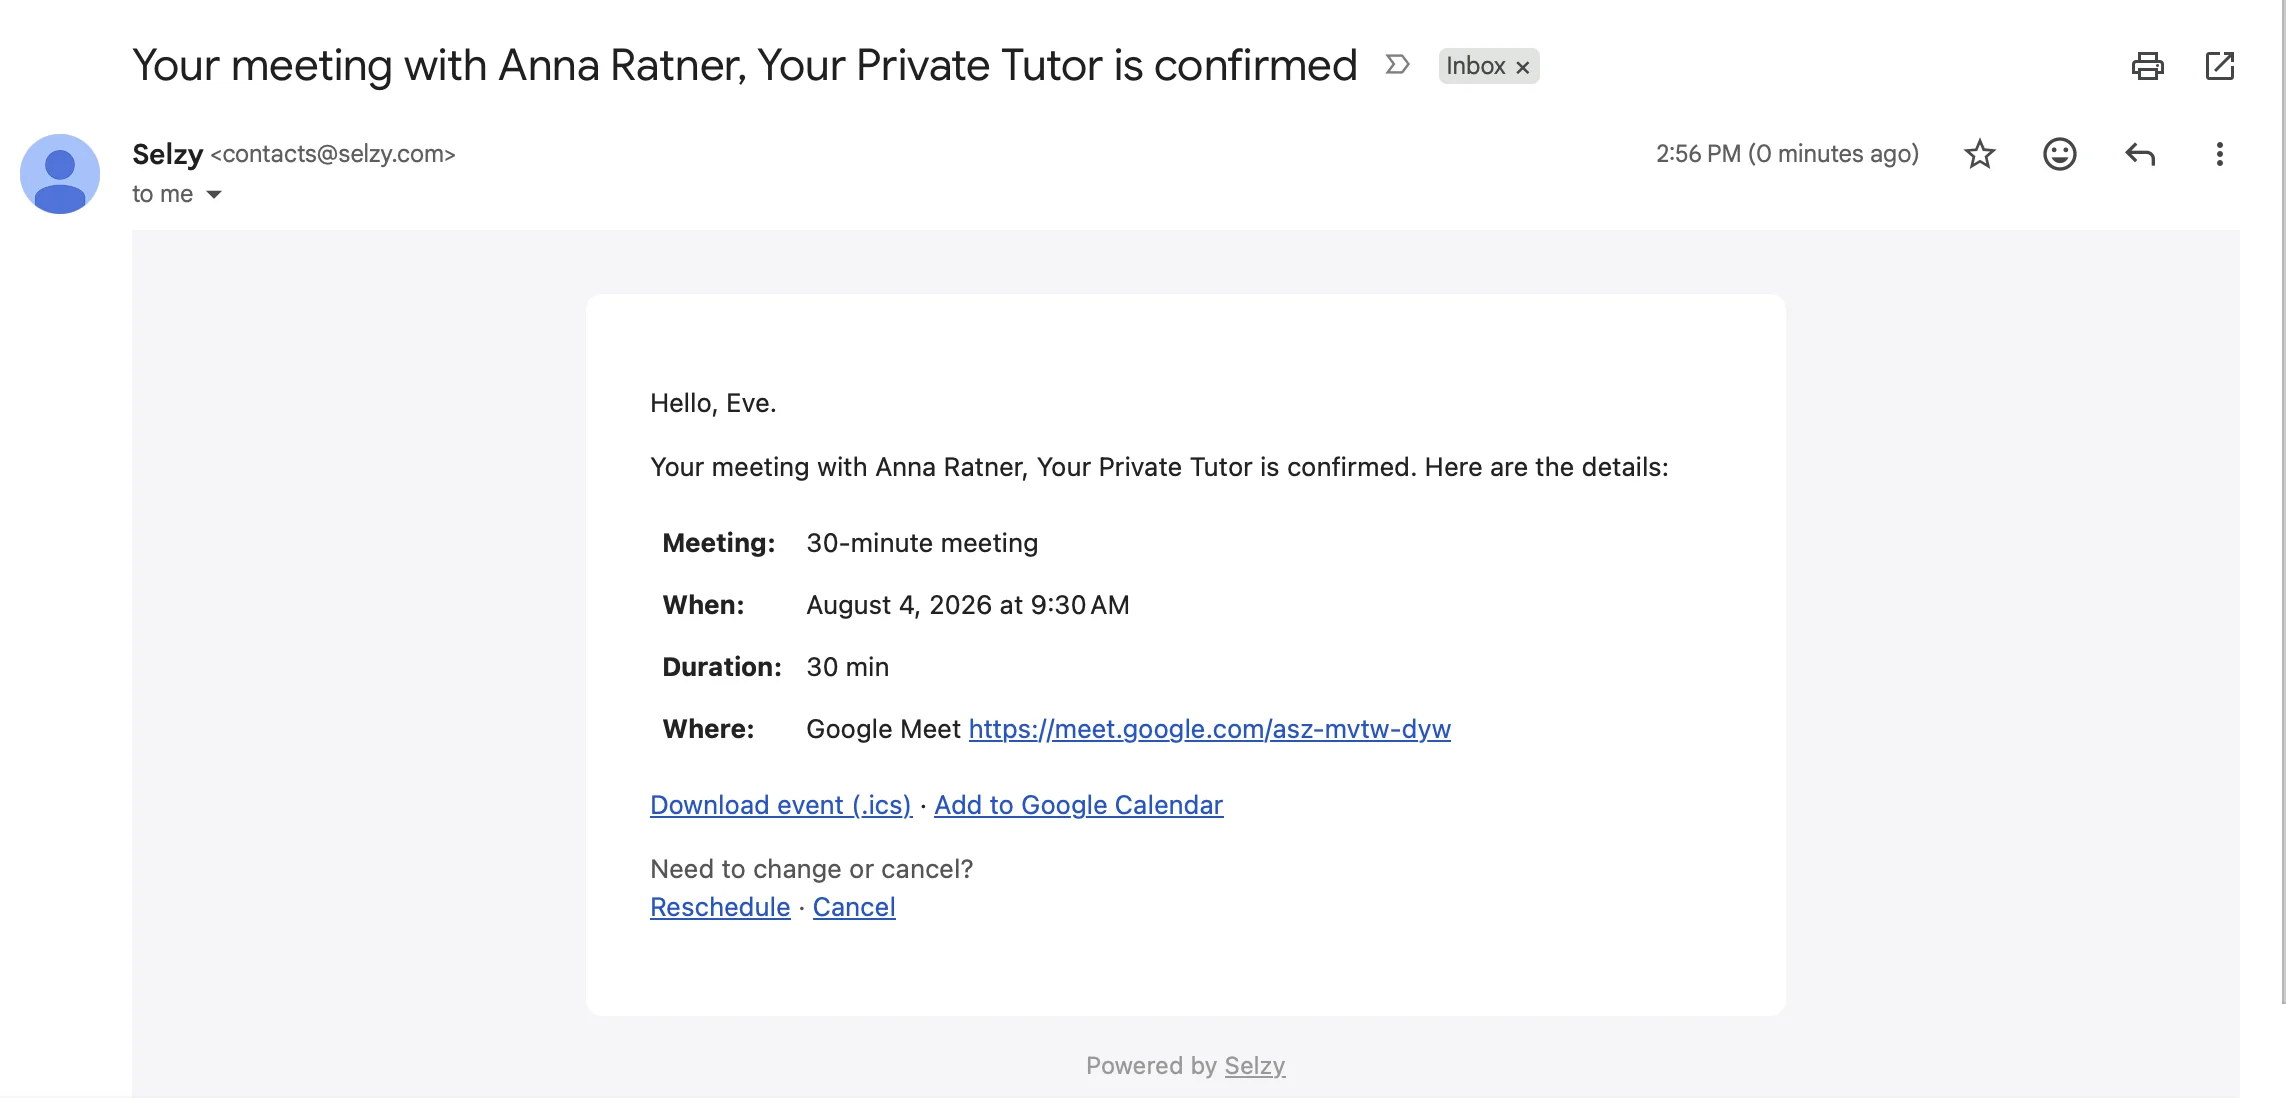Click the Cancel meeting link

[x=854, y=907]
